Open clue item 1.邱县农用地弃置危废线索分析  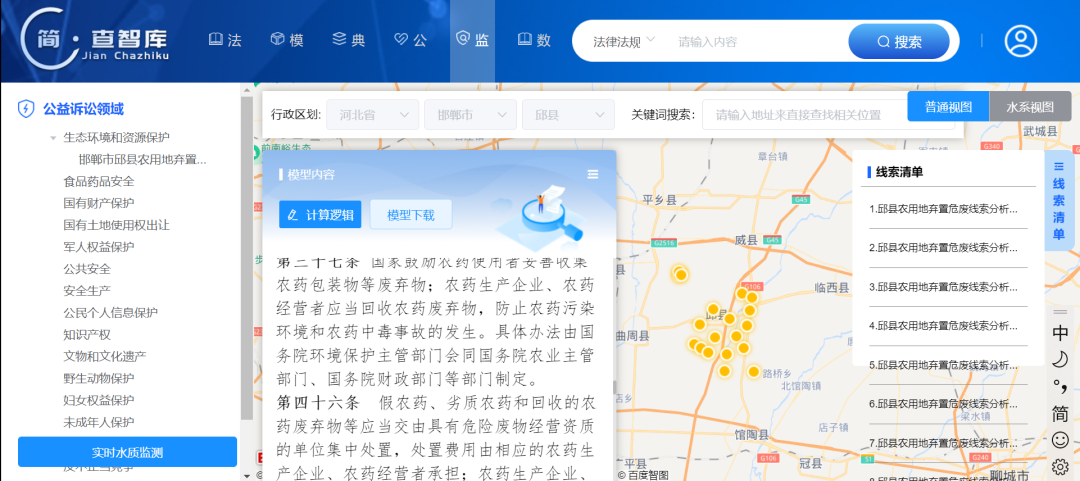tap(943, 208)
